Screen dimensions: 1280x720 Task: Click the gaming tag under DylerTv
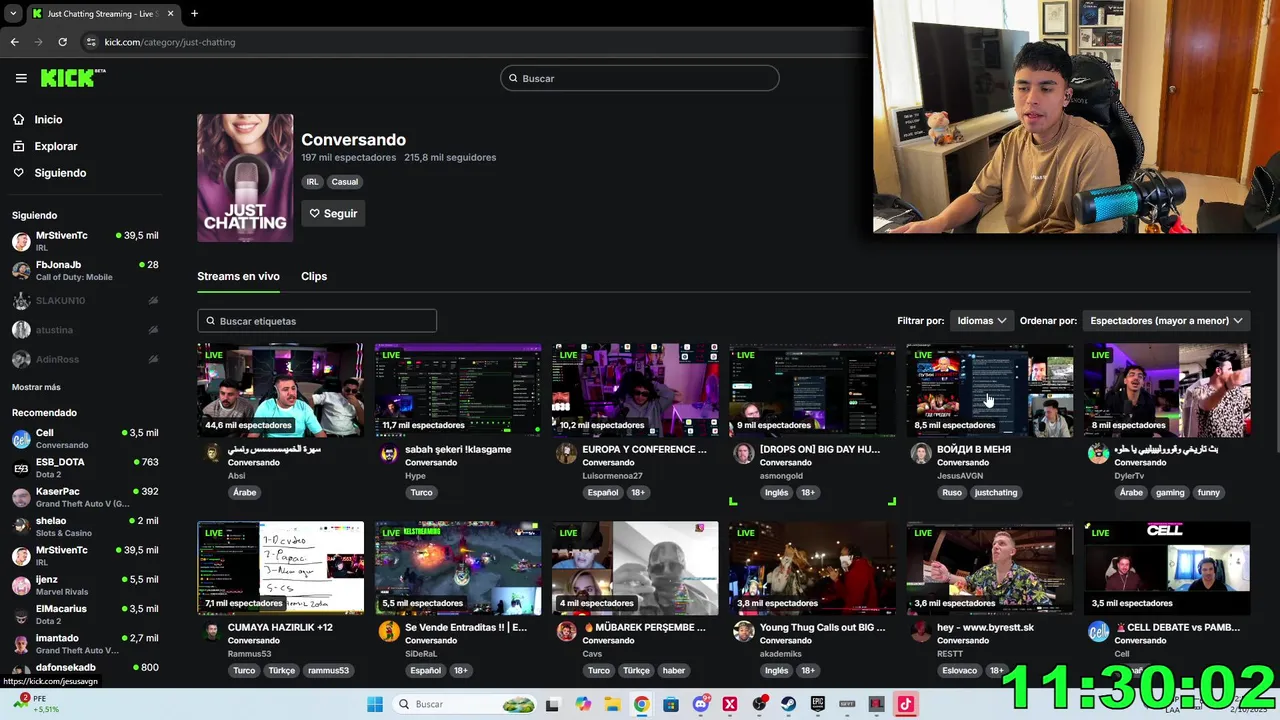coord(1170,492)
